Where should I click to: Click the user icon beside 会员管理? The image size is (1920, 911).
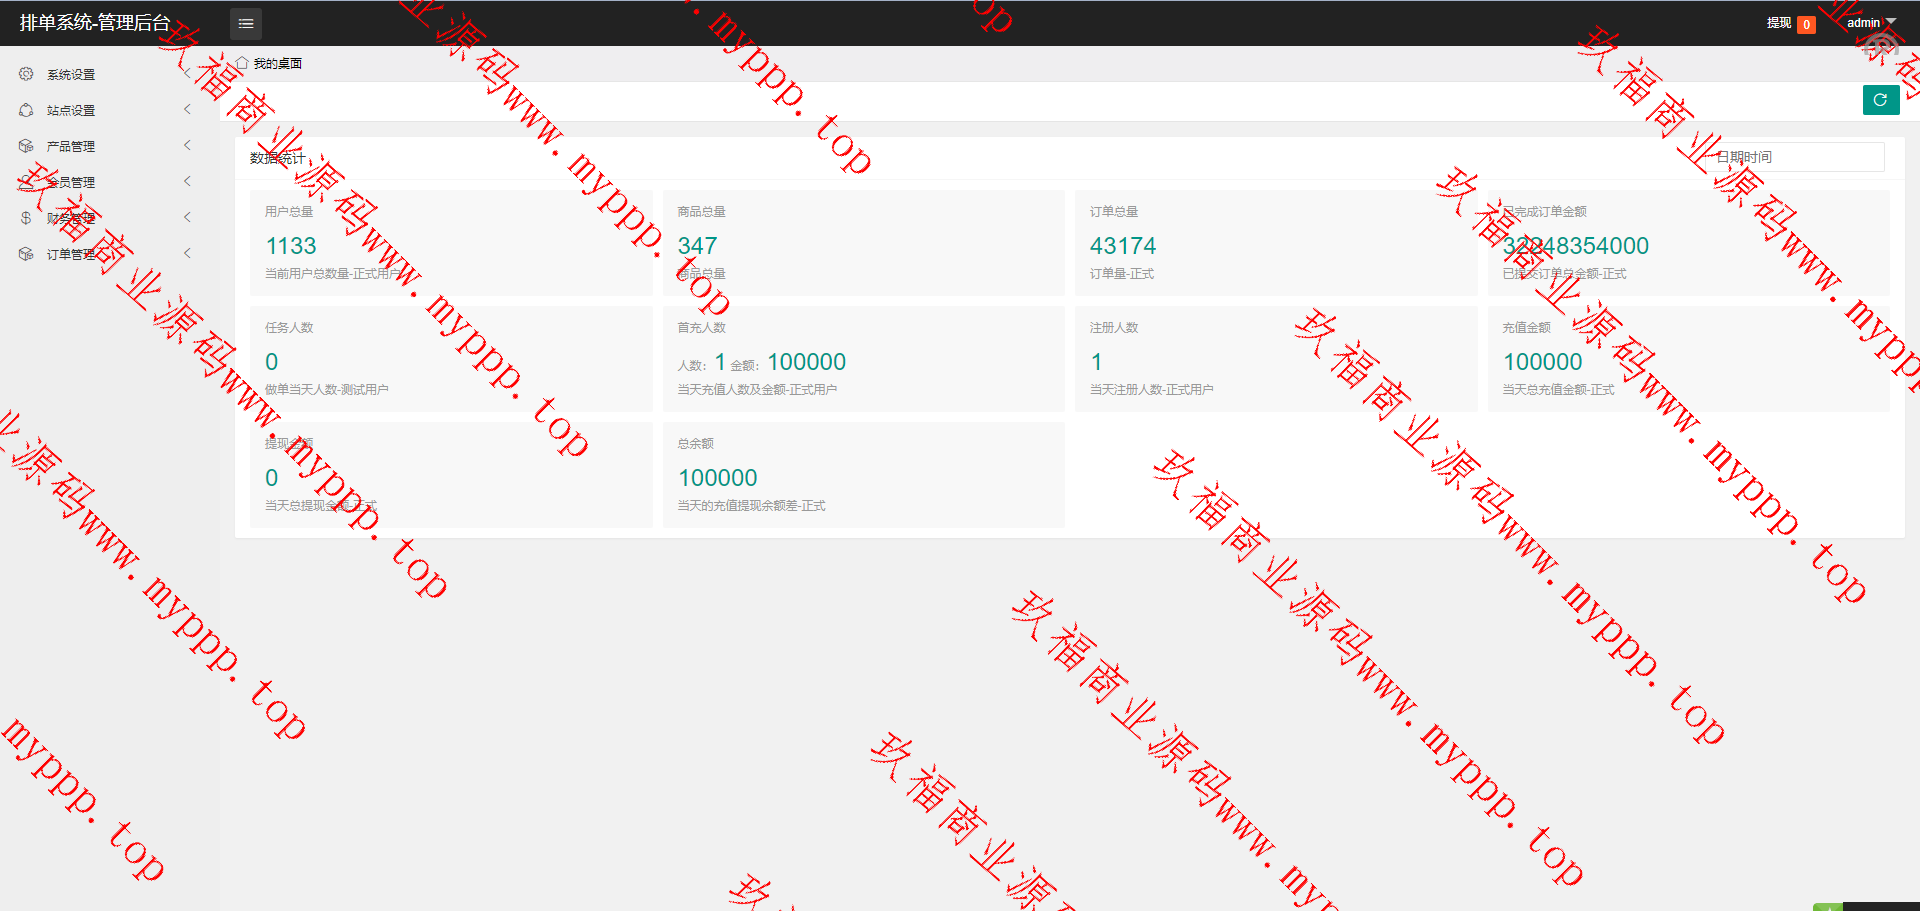click(x=26, y=182)
